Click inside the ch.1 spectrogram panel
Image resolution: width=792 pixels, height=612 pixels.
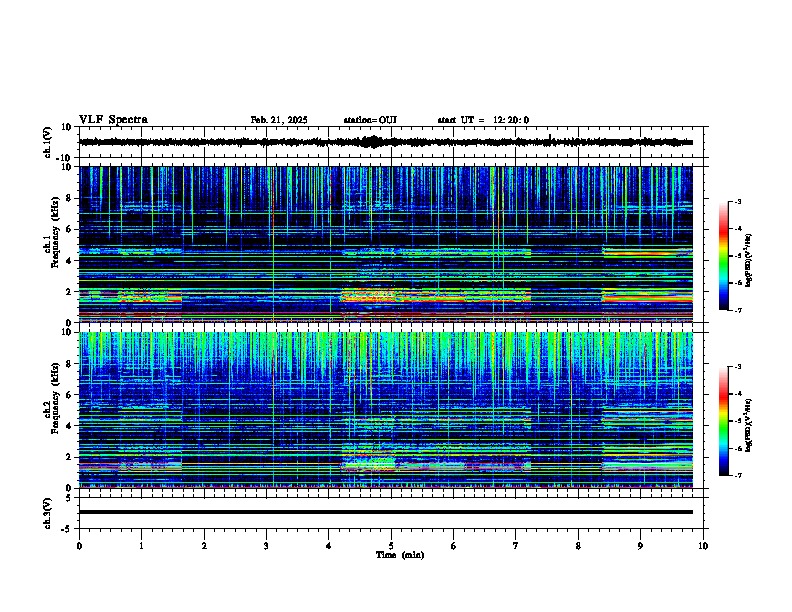click(385, 244)
